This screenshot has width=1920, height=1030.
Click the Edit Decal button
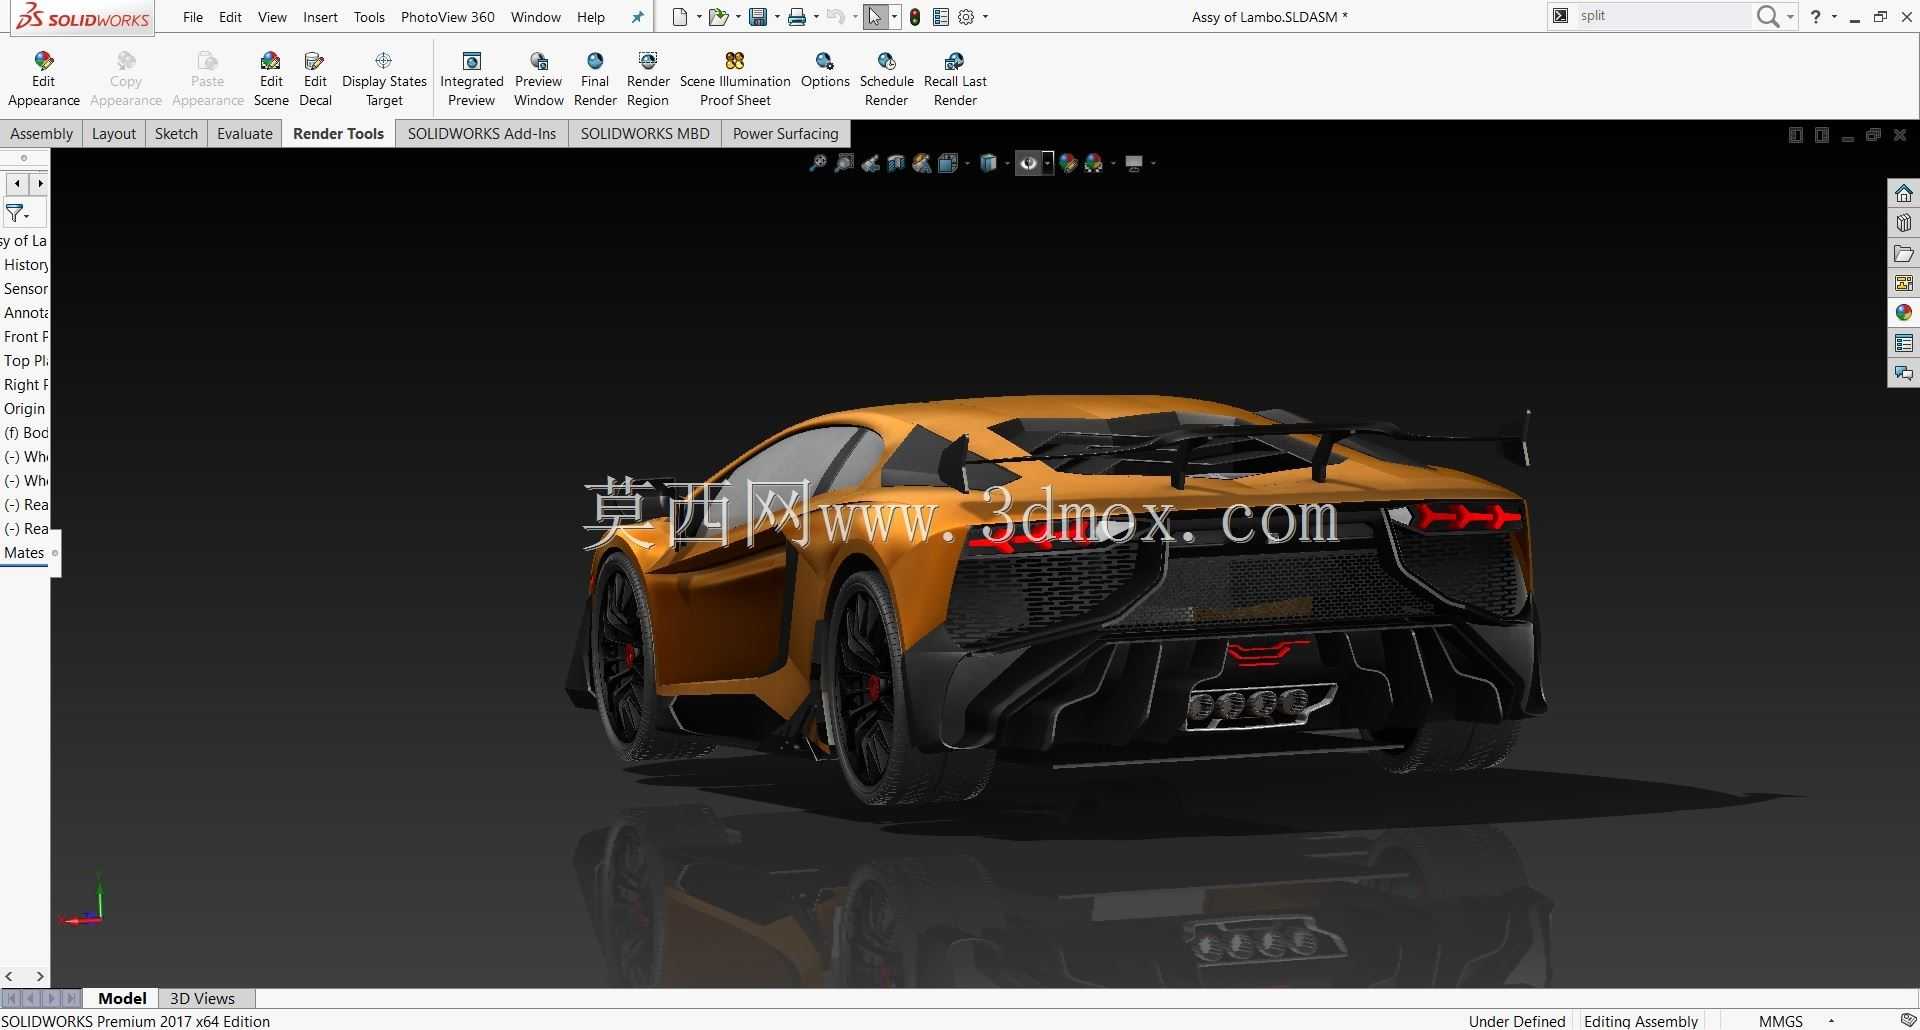[x=315, y=79]
